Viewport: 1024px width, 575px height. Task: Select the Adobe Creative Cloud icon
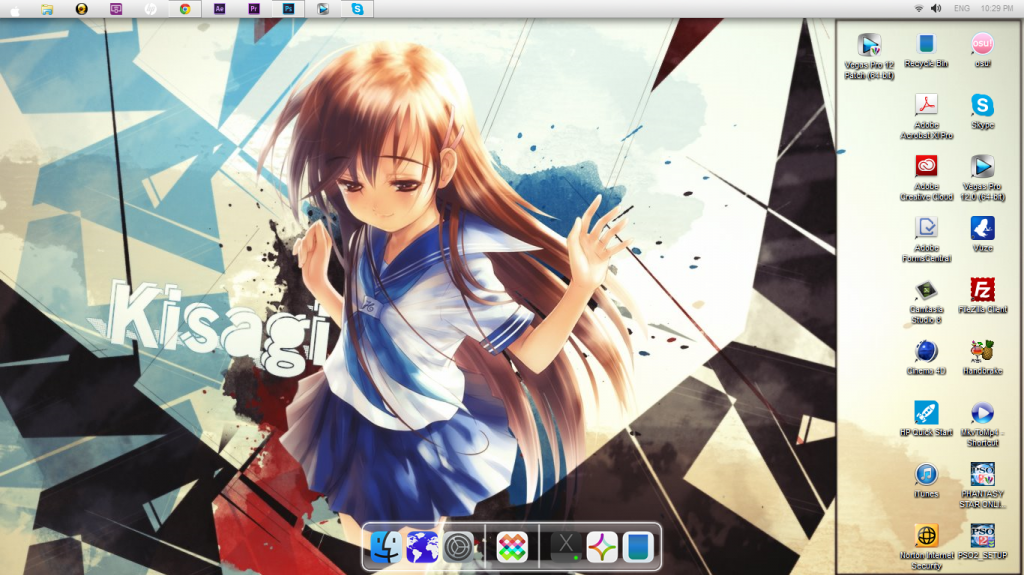pyautogui.click(x=926, y=178)
